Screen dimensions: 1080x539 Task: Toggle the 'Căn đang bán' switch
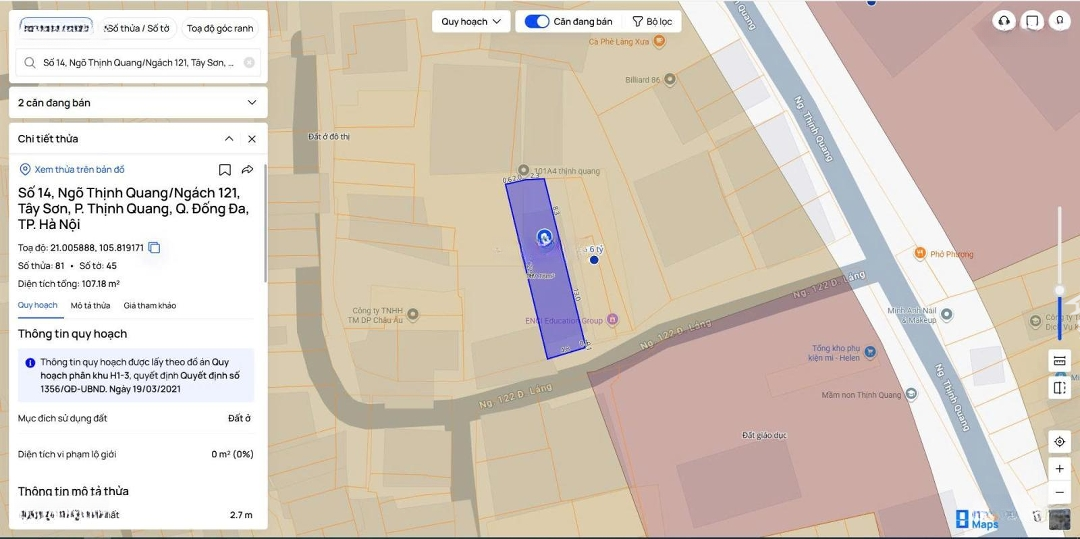click(x=537, y=21)
